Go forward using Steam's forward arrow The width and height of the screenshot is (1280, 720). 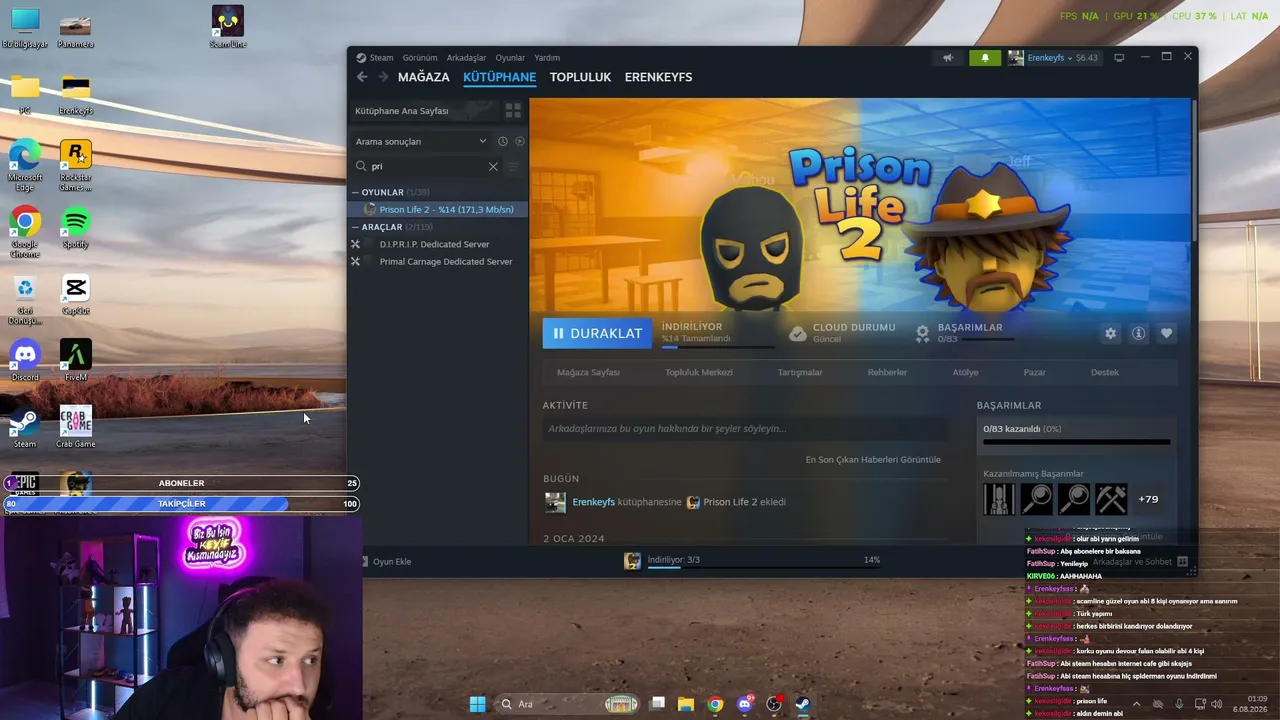[x=383, y=77]
